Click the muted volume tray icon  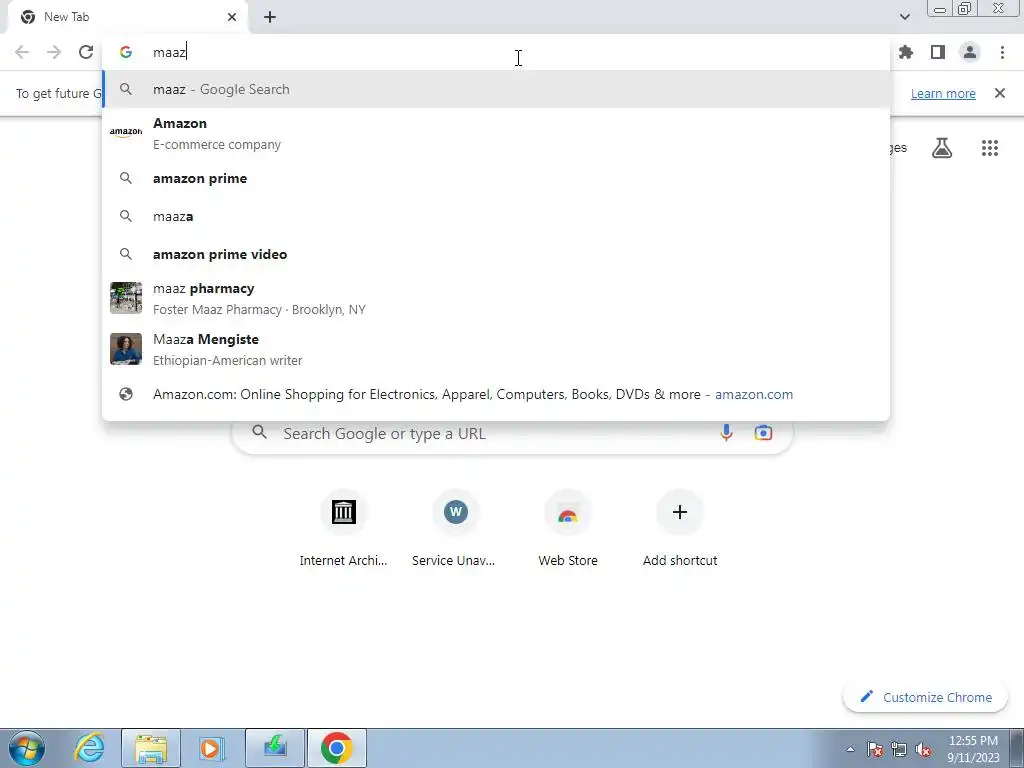[x=923, y=749]
